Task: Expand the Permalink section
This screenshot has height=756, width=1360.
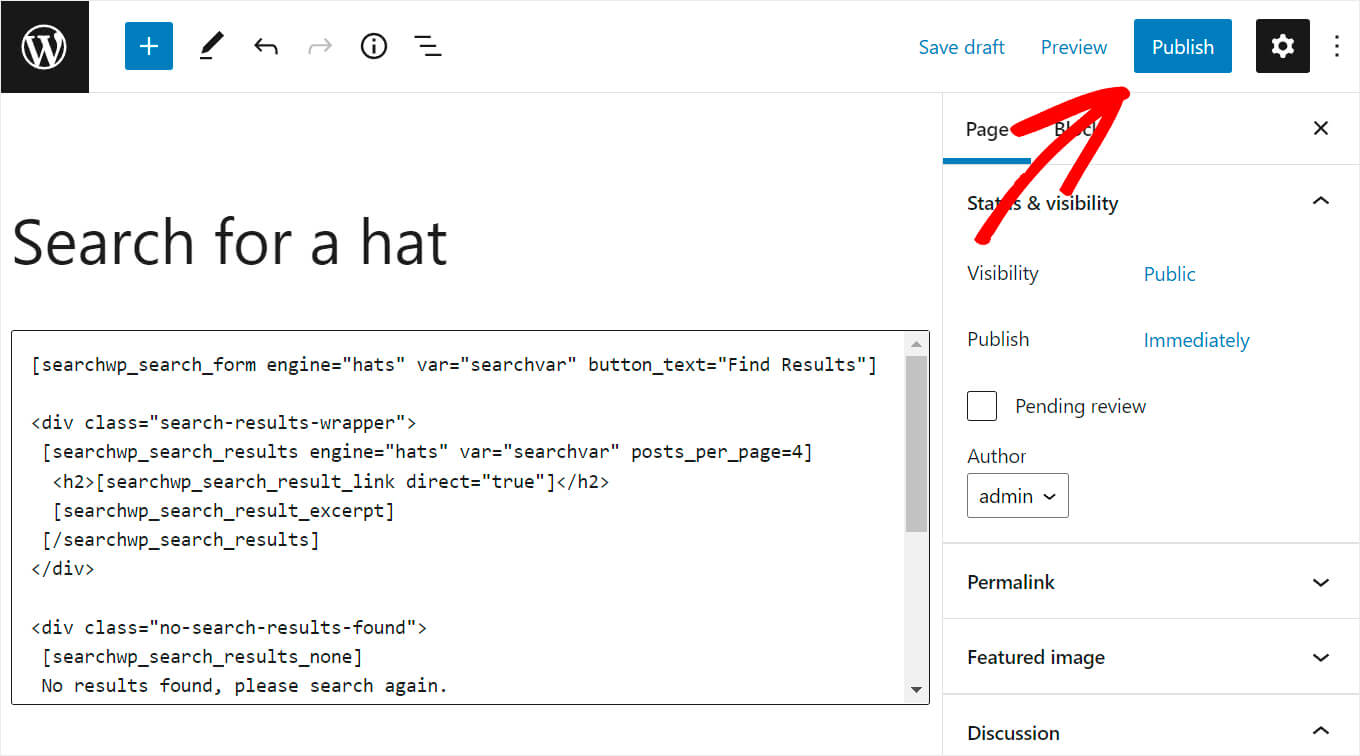Action: [1151, 582]
